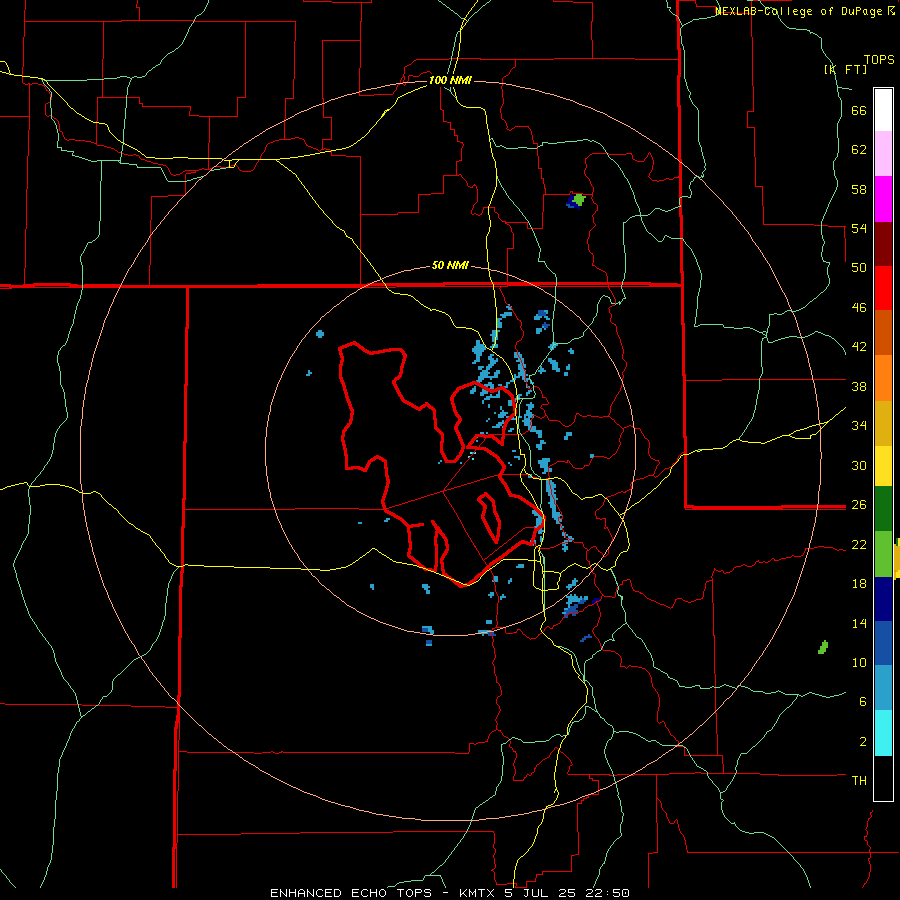This screenshot has width=900, height=900.
Task: Click the "14" legend value
Action: pos(859,623)
